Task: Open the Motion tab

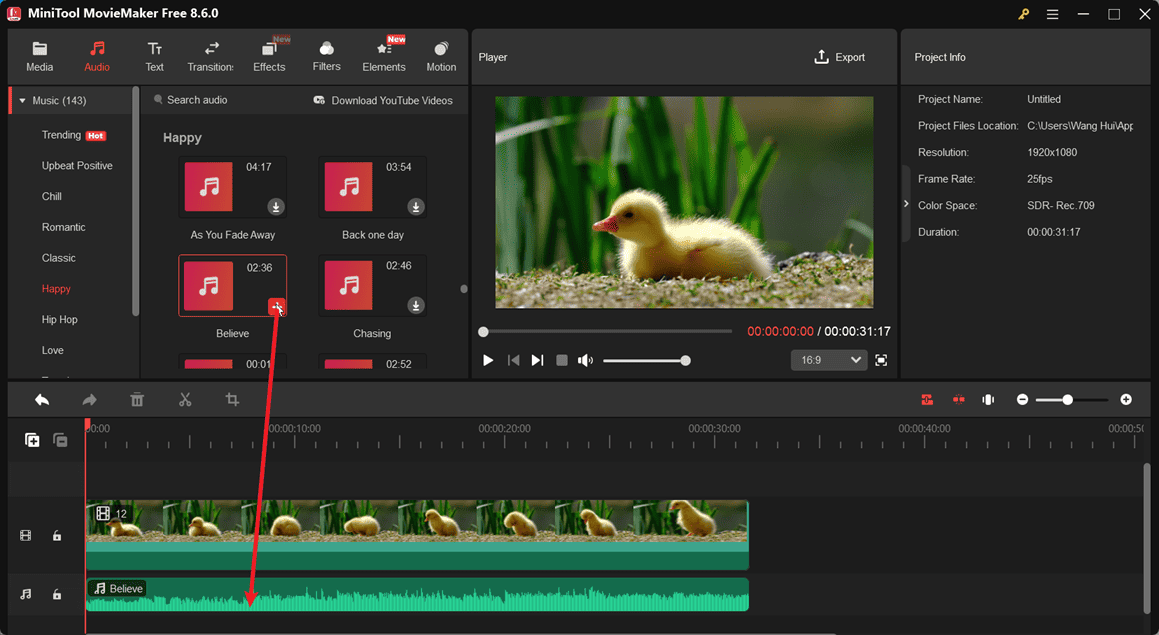Action: pyautogui.click(x=441, y=57)
